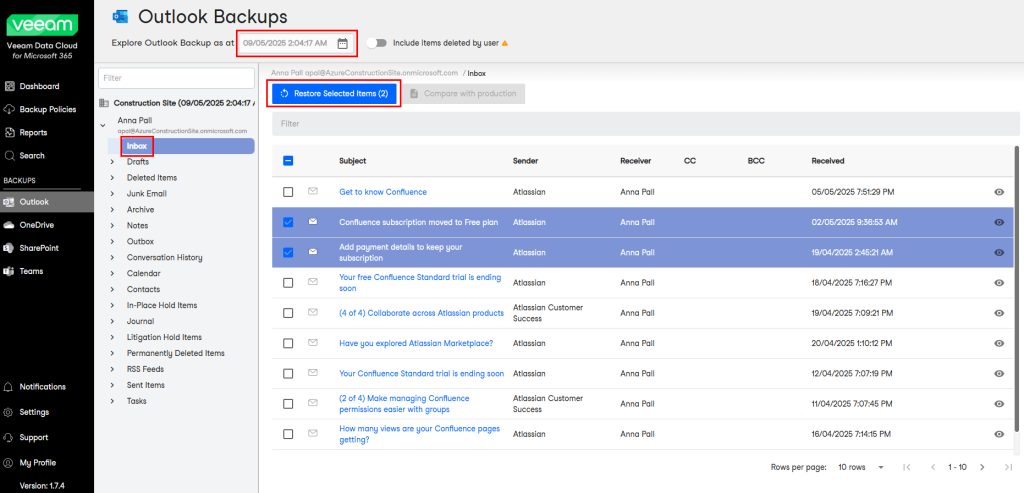Jump to the first page arrow
Screen dimensions: 1024x493
pos(906,467)
